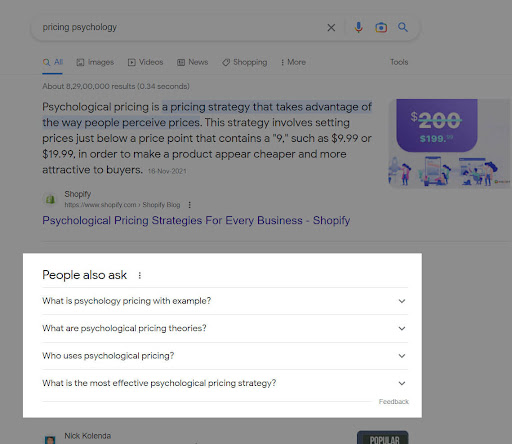Clear the search box with X icon
This screenshot has width=512, height=444.
click(331, 28)
